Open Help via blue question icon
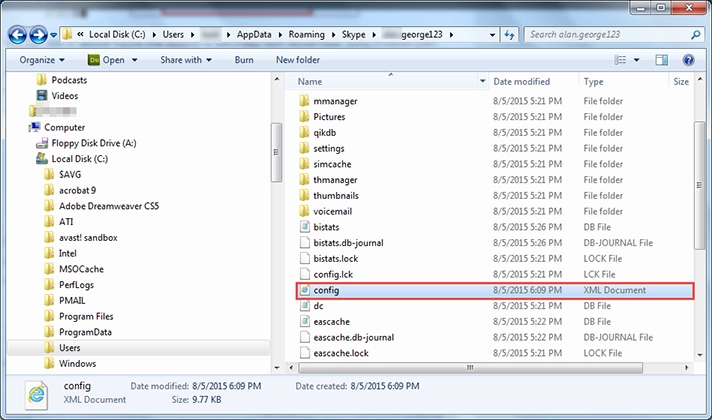 click(x=688, y=60)
